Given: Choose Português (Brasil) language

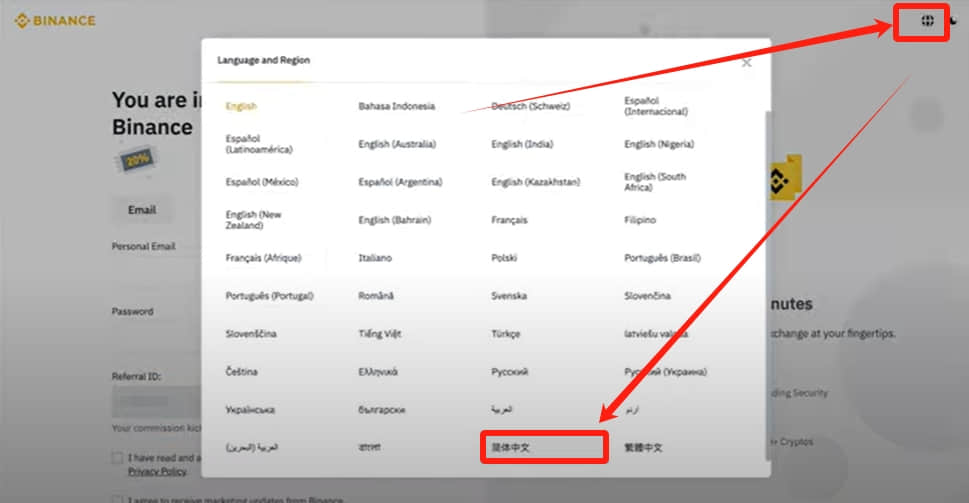Looking at the screenshot, I should [x=662, y=258].
